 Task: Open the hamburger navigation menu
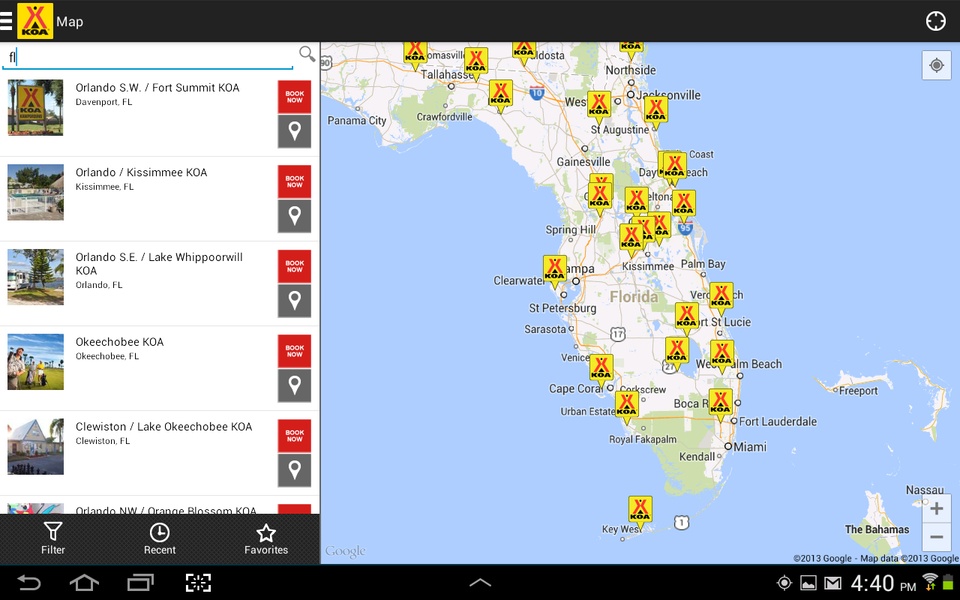coord(6,21)
